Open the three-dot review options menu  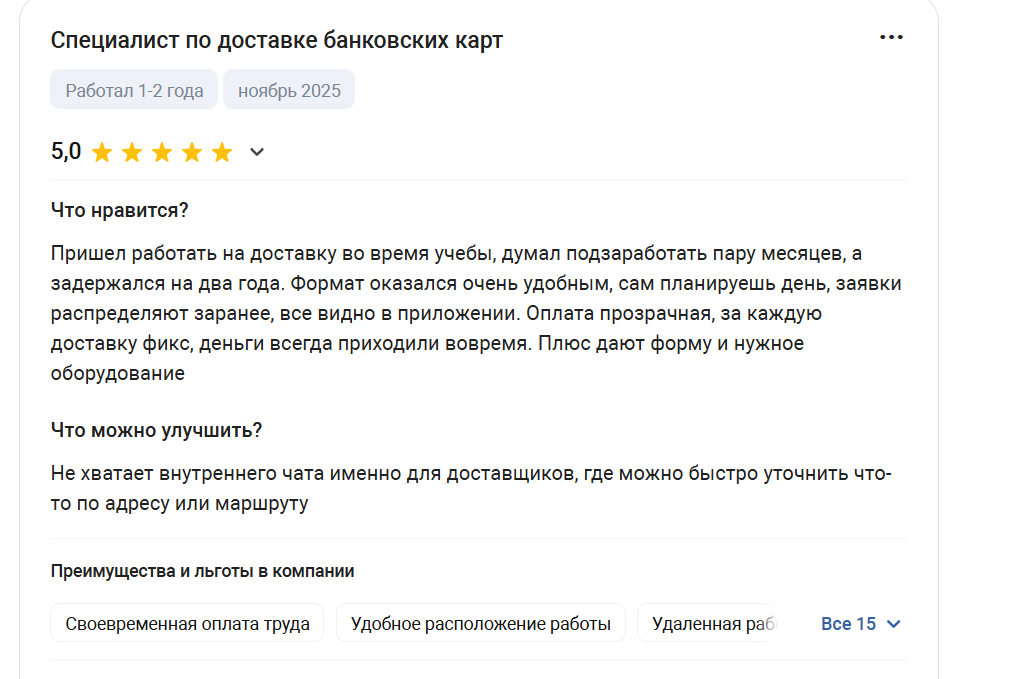pos(891,38)
